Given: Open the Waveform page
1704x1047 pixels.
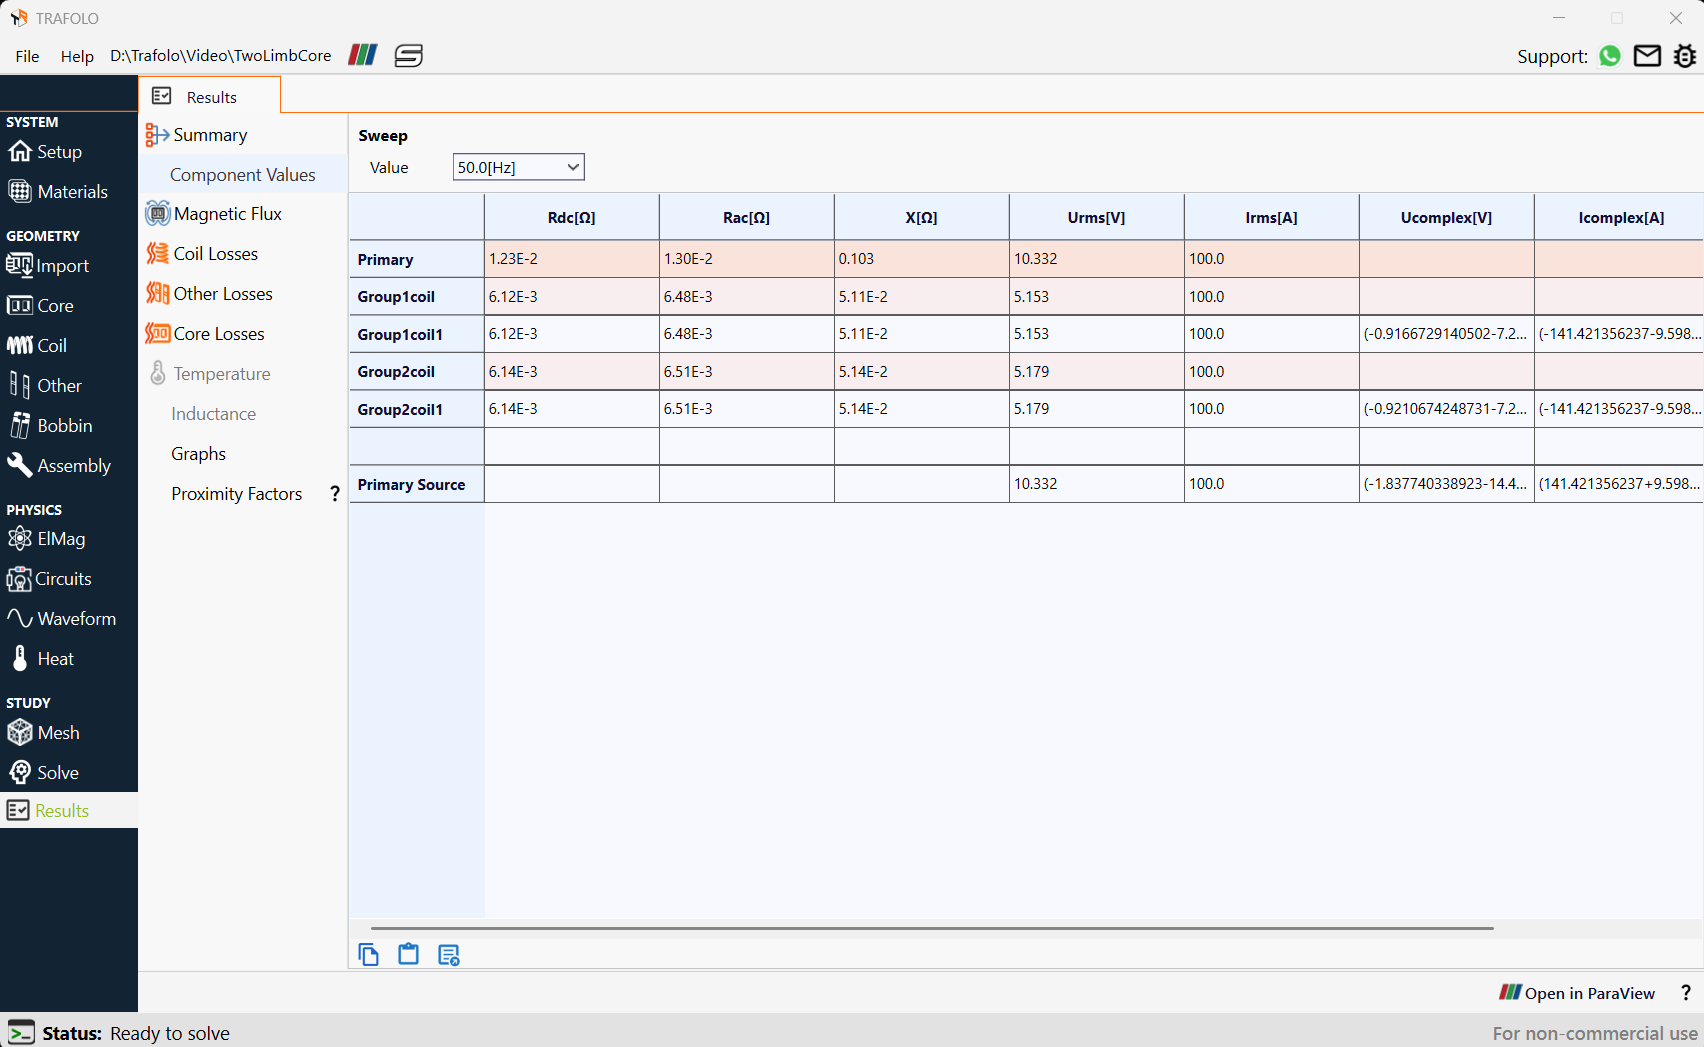Looking at the screenshot, I should (62, 619).
